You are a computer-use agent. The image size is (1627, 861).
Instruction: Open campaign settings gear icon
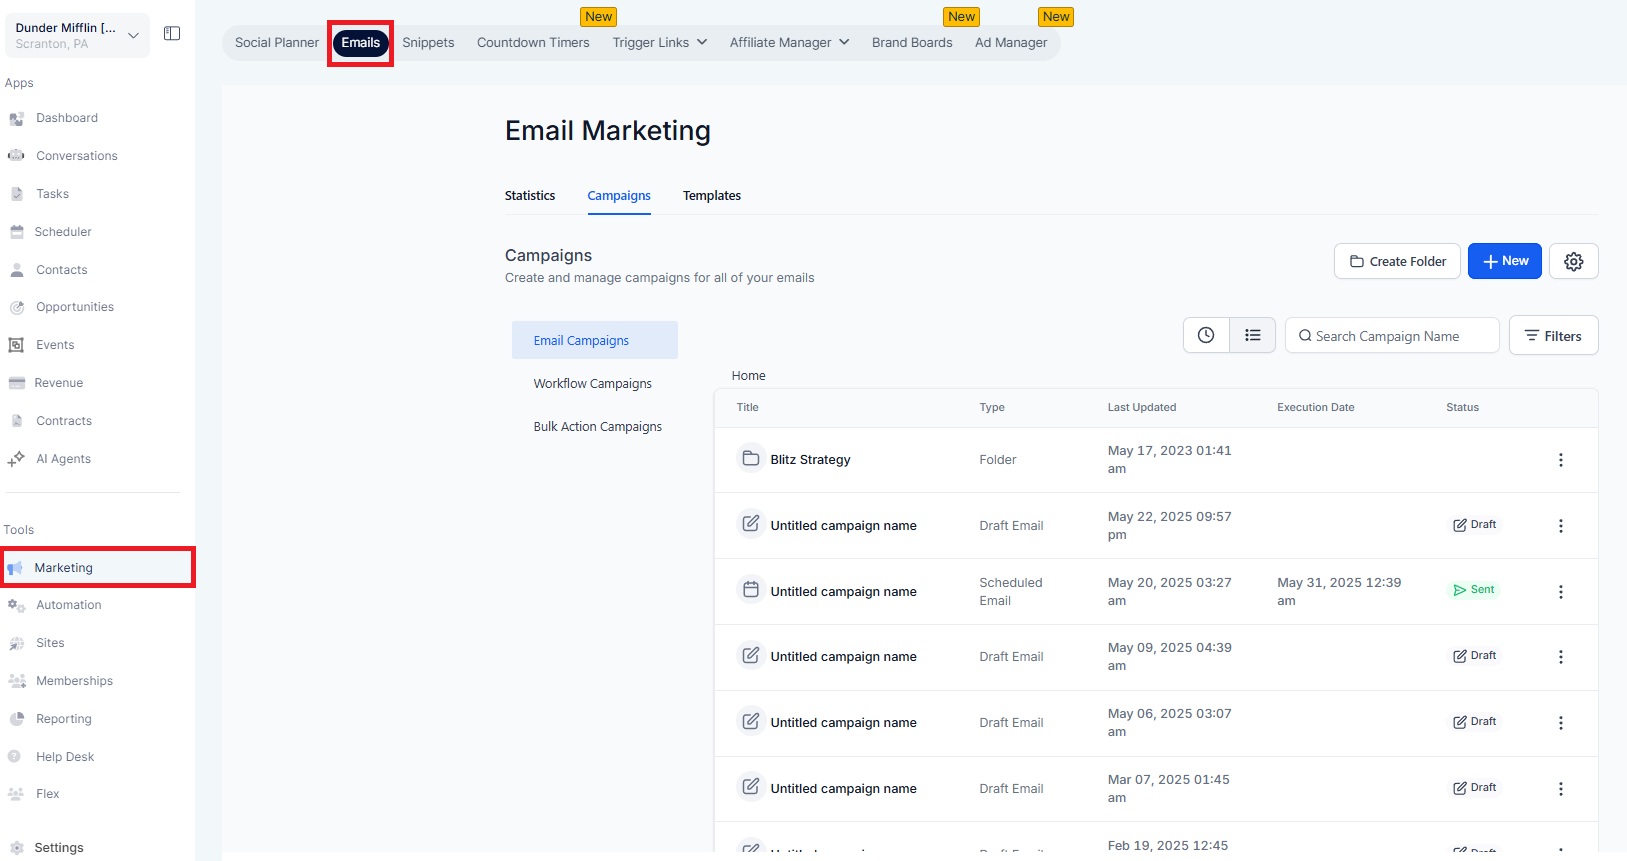point(1574,261)
